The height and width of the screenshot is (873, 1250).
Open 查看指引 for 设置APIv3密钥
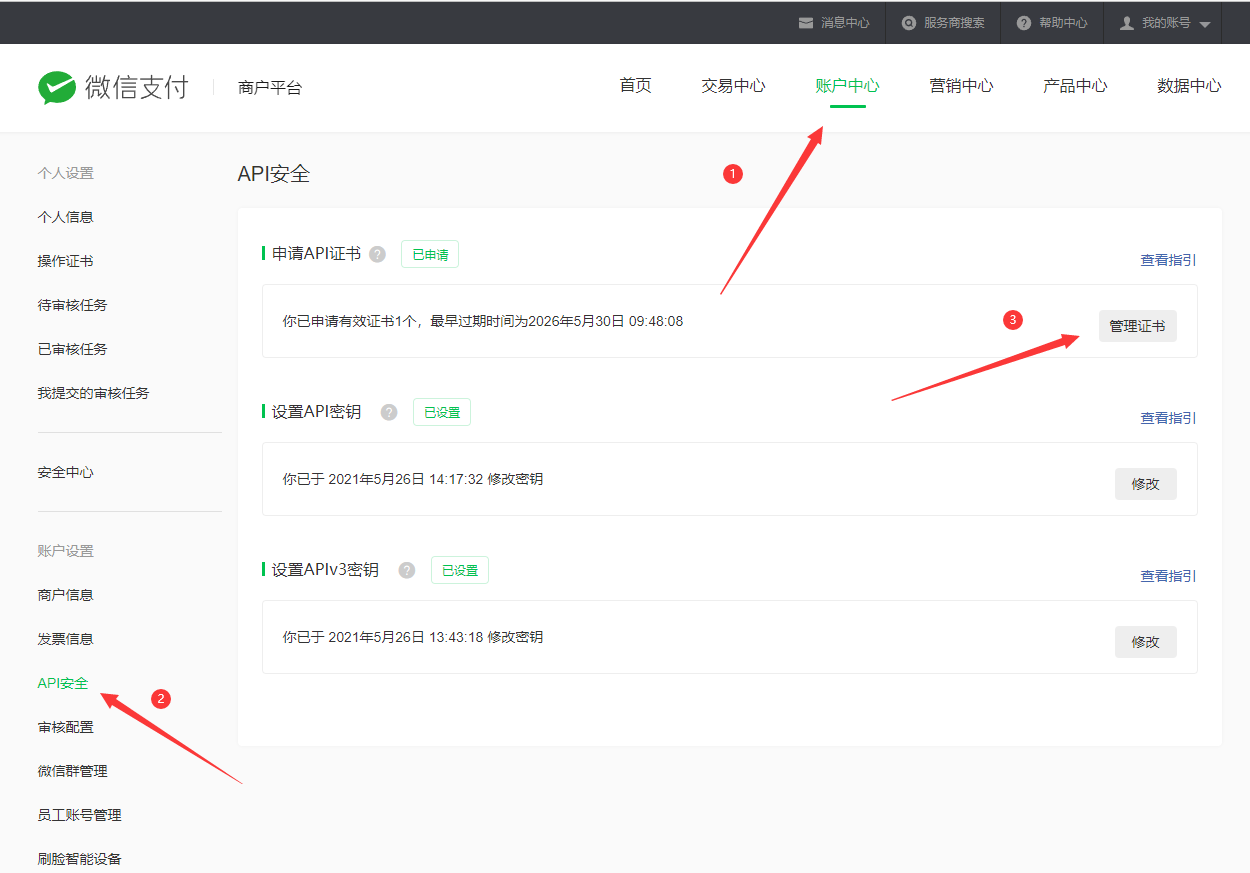click(x=1168, y=576)
